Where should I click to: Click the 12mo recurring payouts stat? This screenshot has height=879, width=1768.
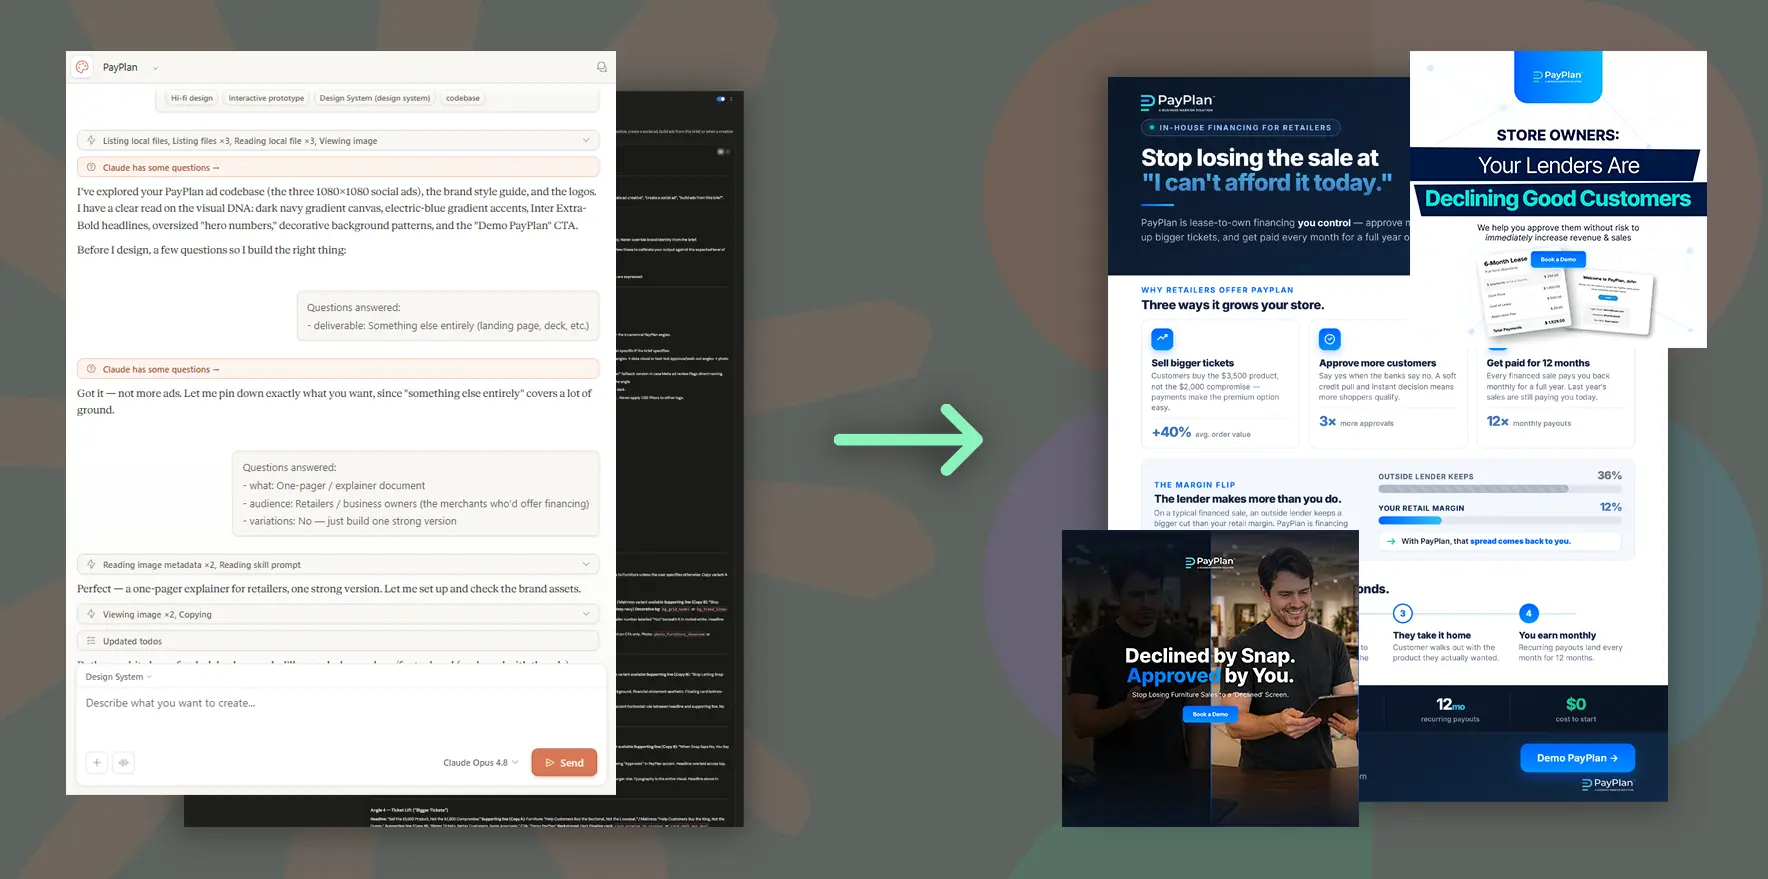(1450, 709)
